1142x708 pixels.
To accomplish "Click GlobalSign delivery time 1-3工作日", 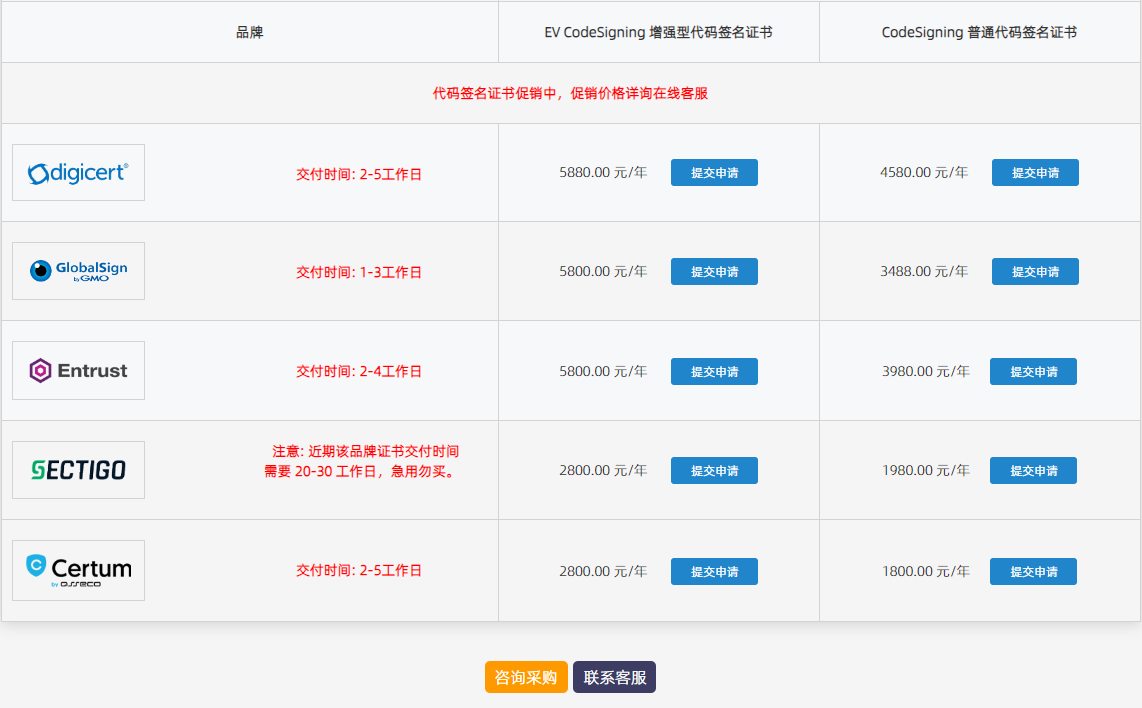I will (359, 272).
